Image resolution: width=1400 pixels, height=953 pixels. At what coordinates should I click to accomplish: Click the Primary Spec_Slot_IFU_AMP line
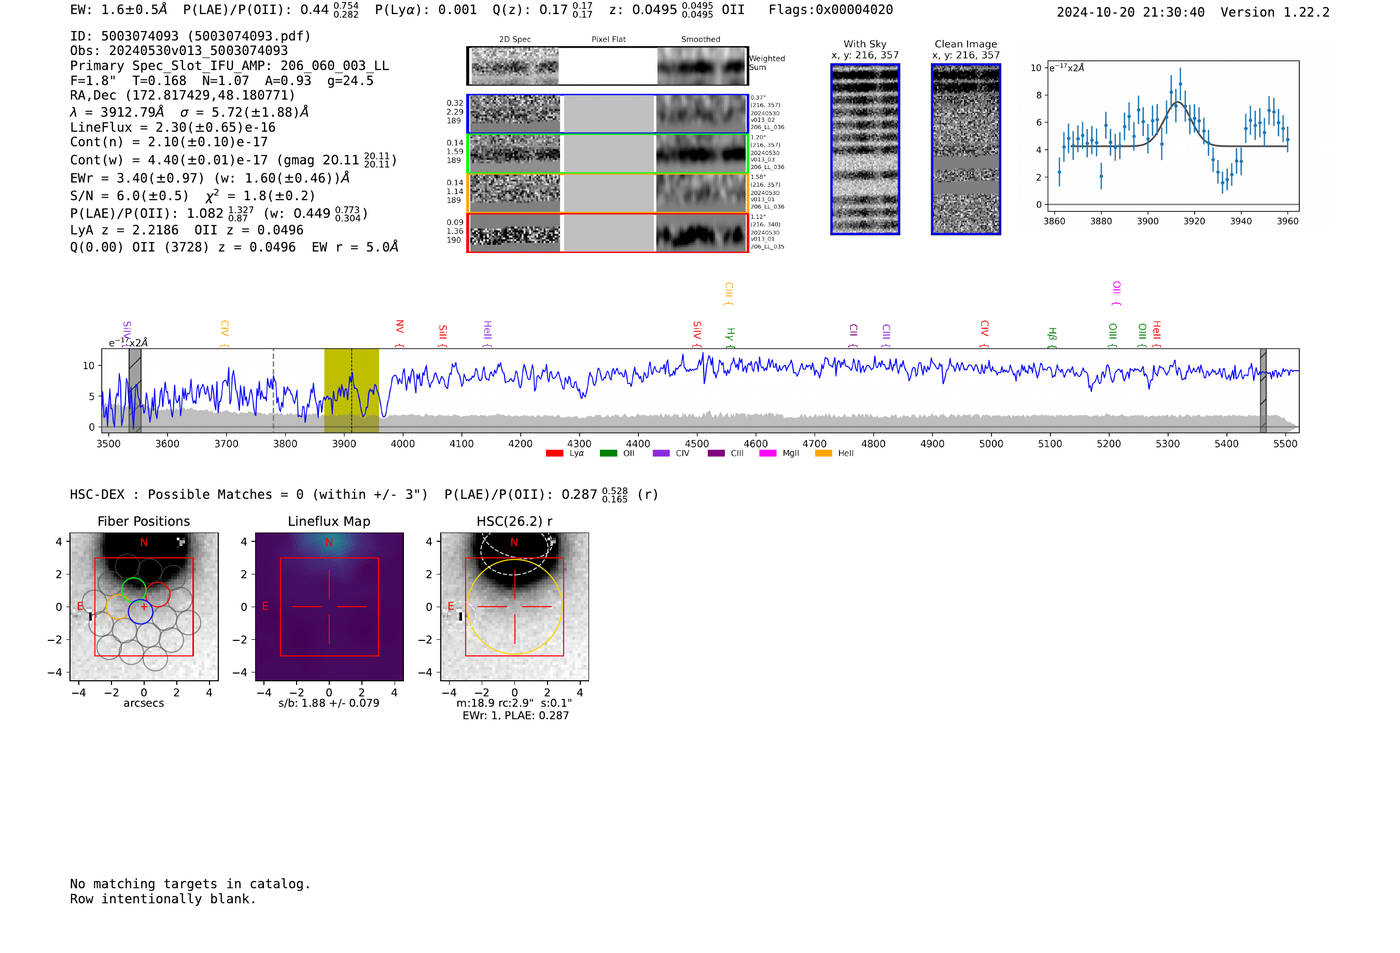[229, 66]
